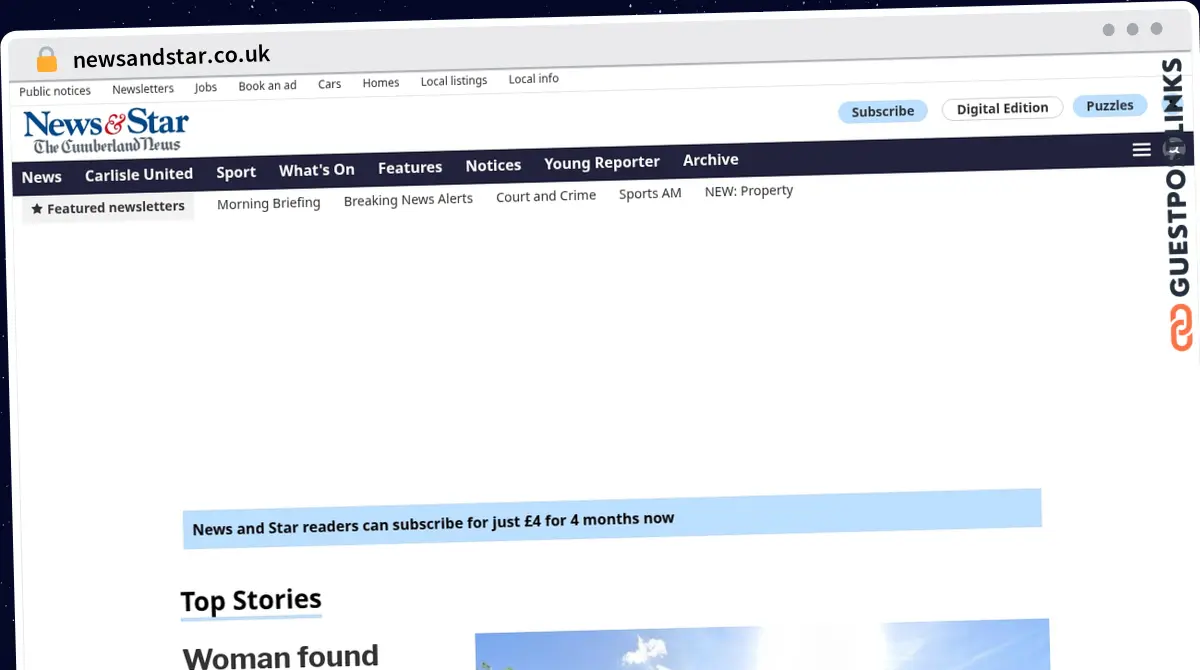Open the hamburger menu icon
The width and height of the screenshot is (1200, 670).
(x=1141, y=150)
